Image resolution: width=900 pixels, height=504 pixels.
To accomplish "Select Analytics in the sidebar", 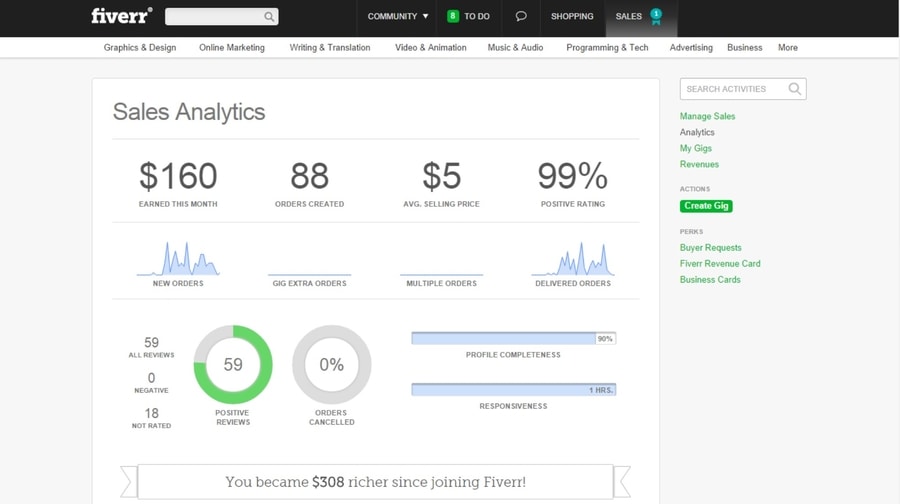I will [697, 132].
